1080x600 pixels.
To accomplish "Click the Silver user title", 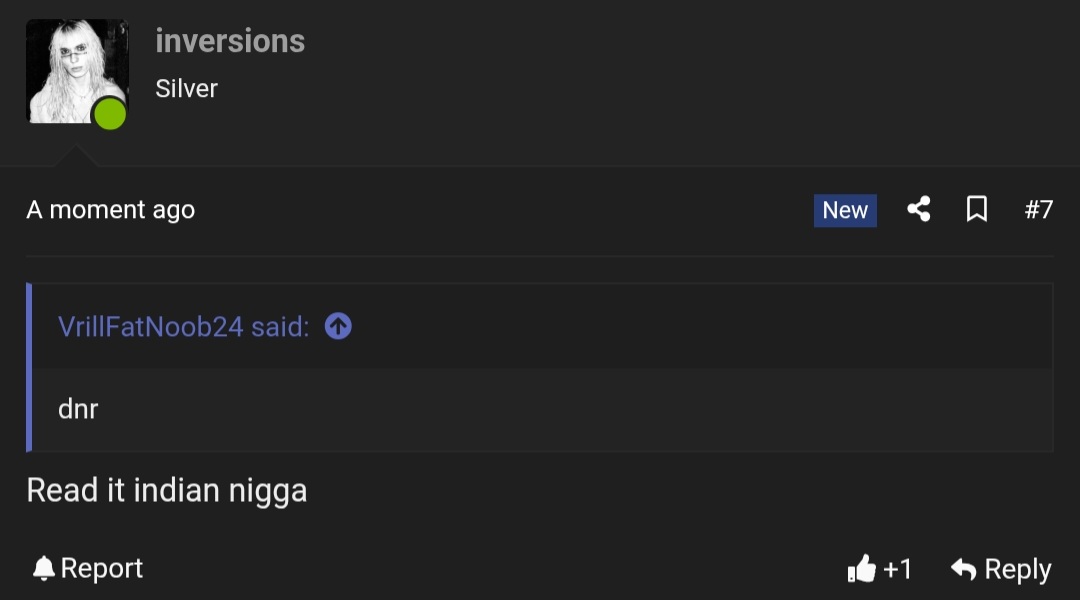I will point(186,88).
